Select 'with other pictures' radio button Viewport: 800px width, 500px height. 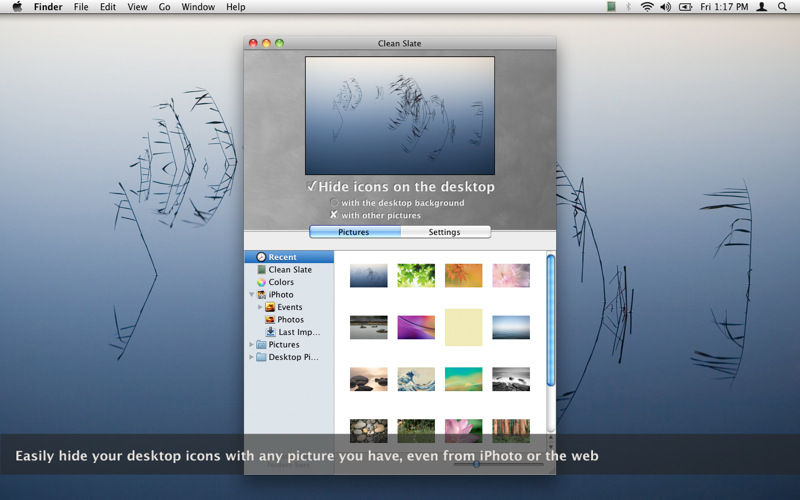(x=334, y=215)
